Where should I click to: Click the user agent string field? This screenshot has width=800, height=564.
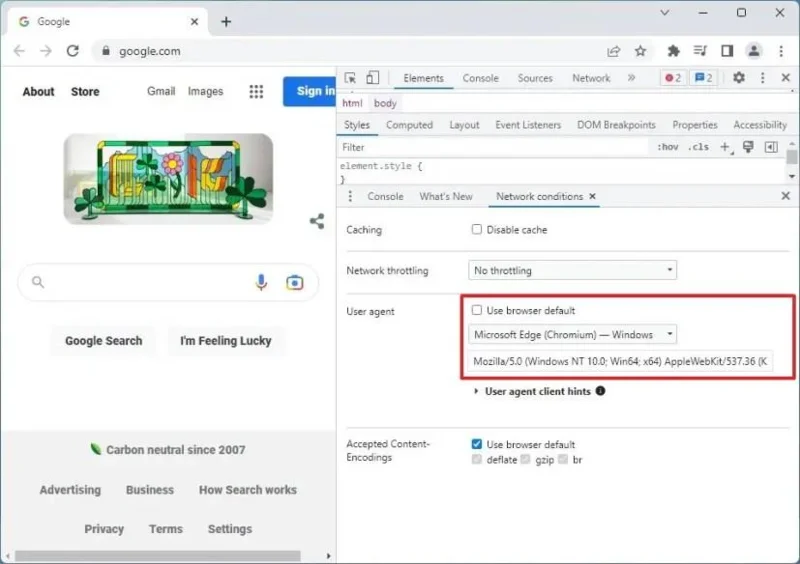pyautogui.click(x=620, y=361)
